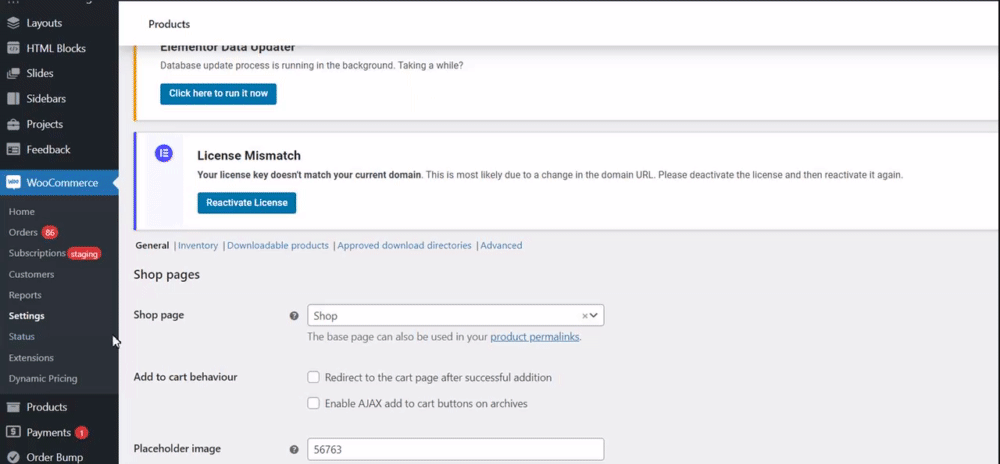The image size is (1000, 464).
Task: Click the Shop page help question icon
Action: tap(294, 315)
